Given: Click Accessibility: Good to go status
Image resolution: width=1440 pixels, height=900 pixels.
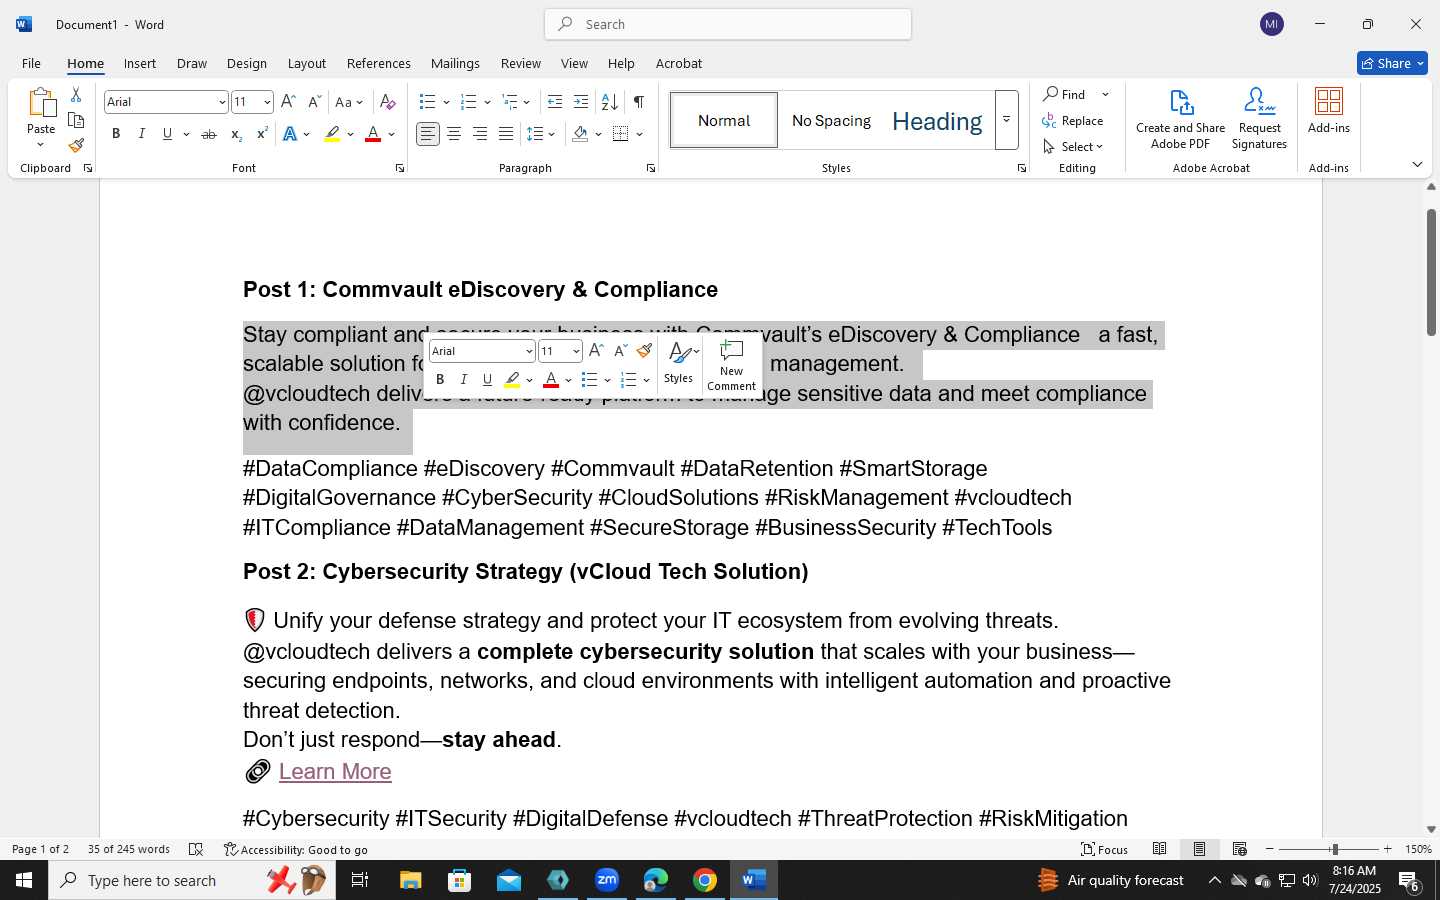Looking at the screenshot, I should (x=296, y=849).
